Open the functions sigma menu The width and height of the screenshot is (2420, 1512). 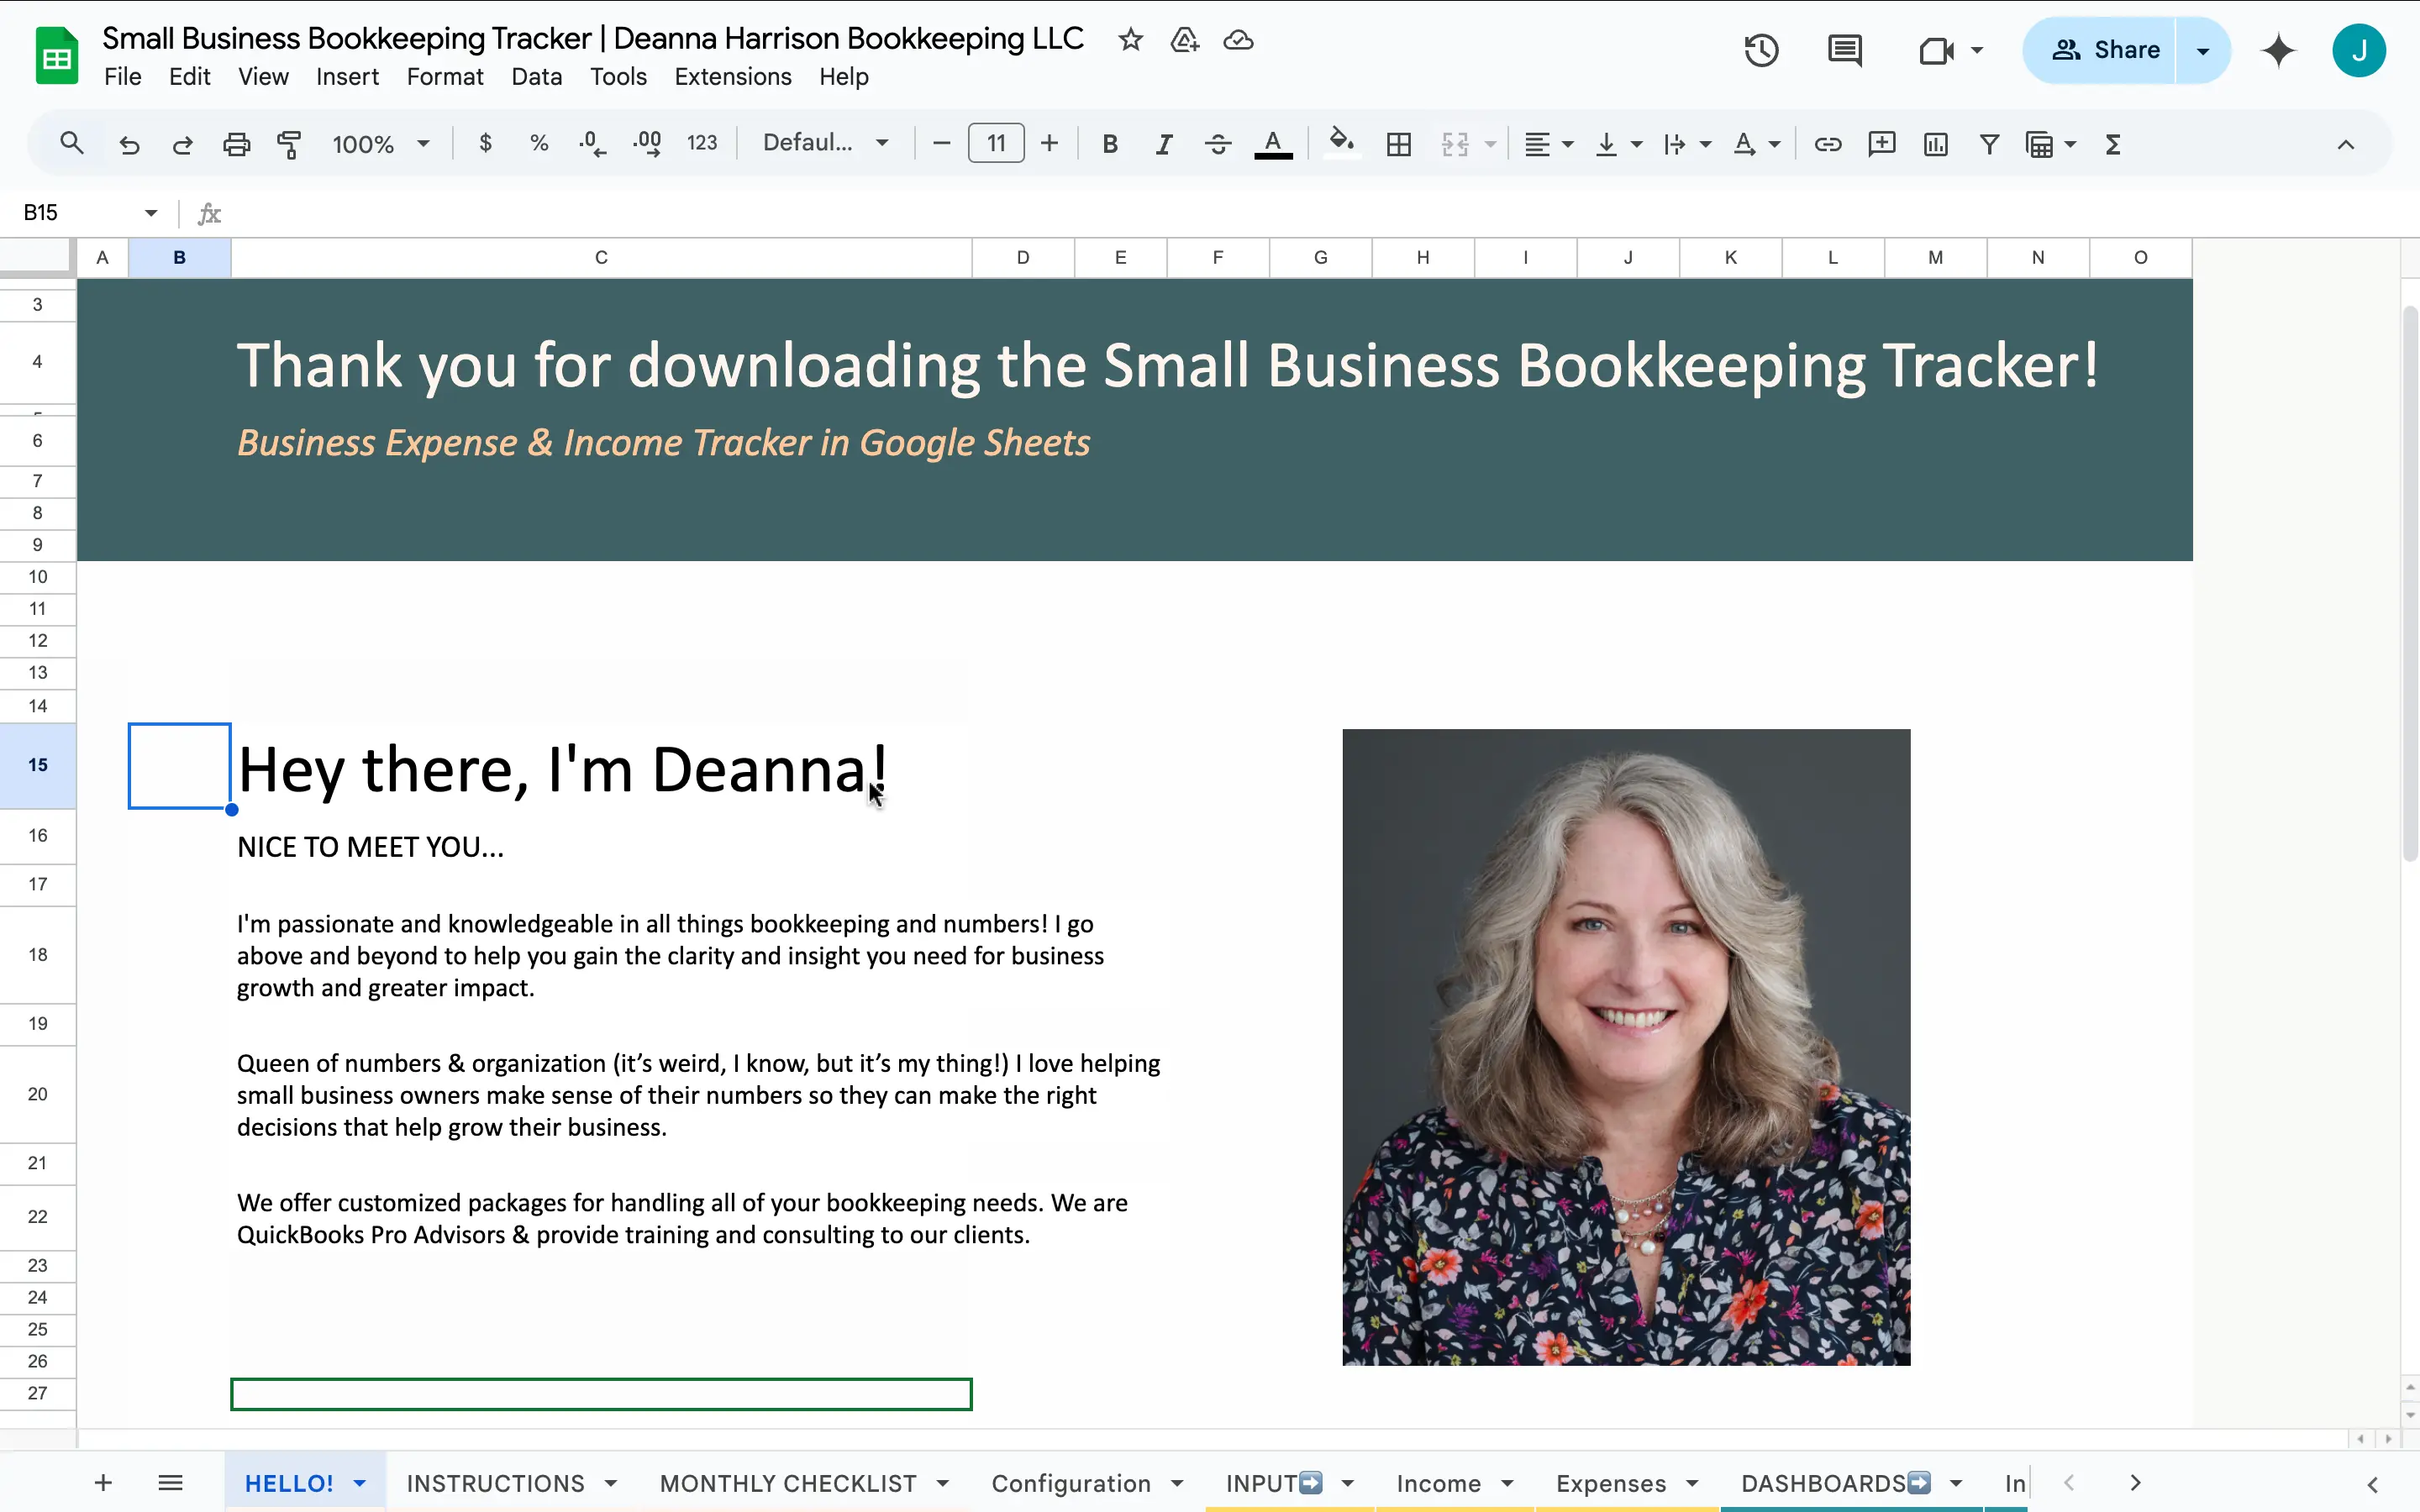(2113, 144)
